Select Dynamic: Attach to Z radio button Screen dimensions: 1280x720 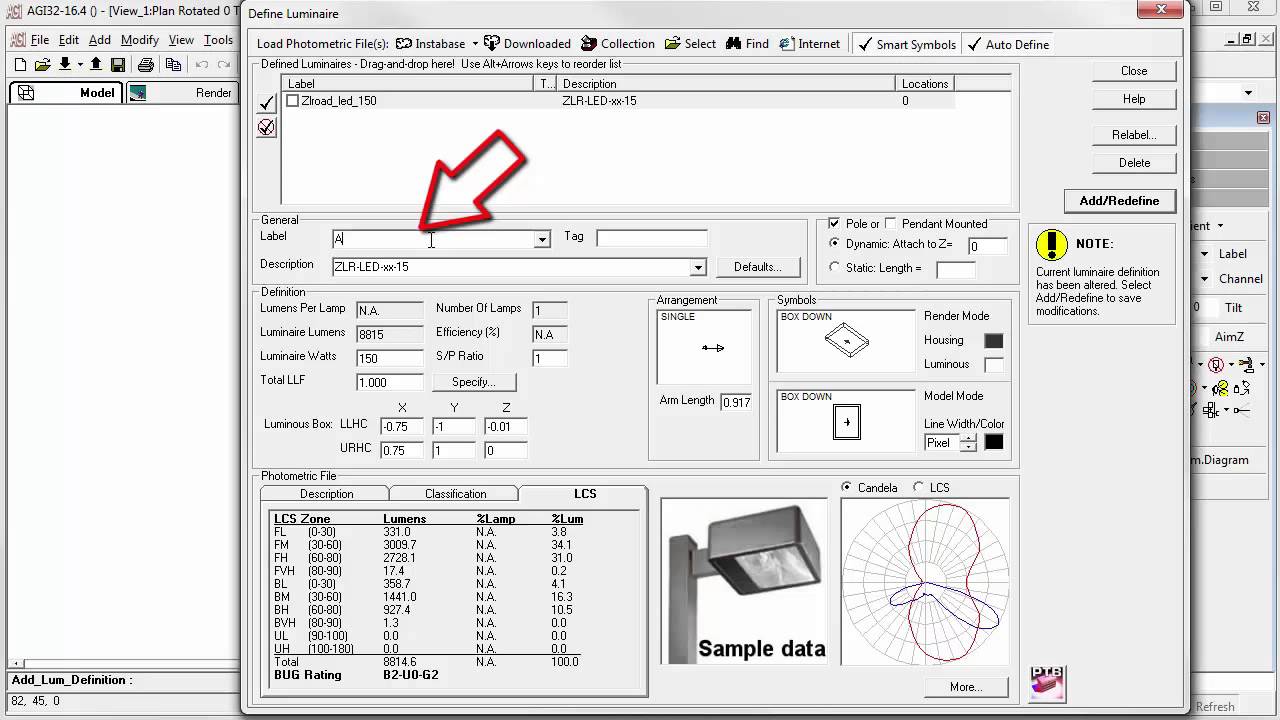click(x=836, y=244)
